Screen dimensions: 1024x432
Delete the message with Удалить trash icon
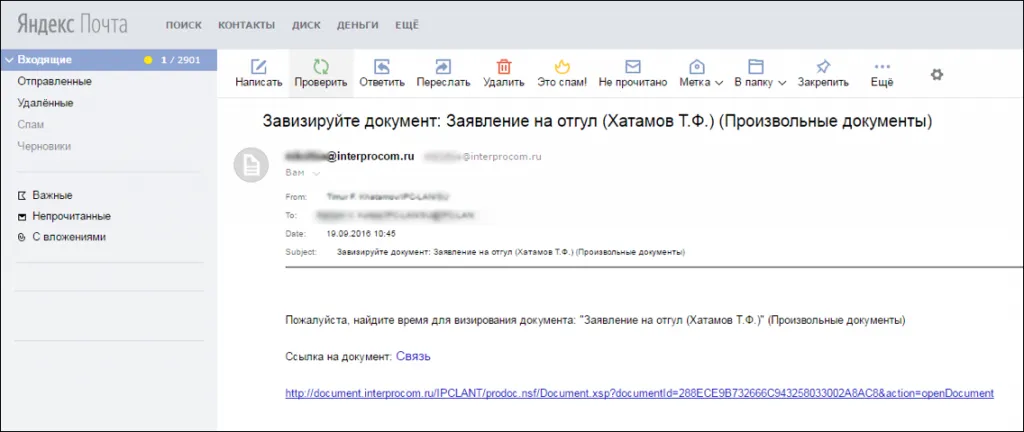[x=504, y=67]
